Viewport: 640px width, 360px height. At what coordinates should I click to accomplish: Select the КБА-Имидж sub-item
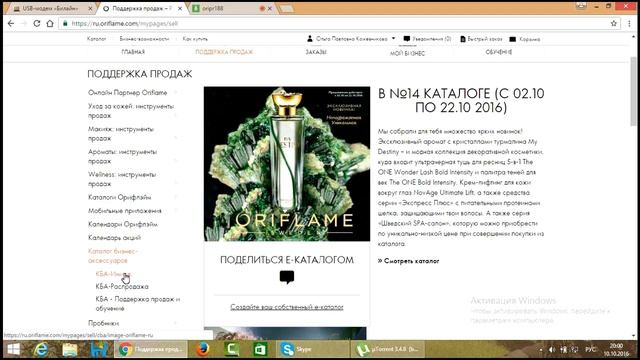click(113, 274)
